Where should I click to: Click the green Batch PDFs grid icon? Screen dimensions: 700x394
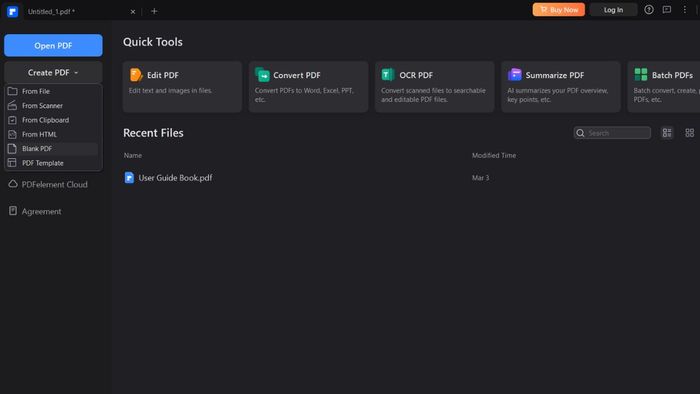[x=641, y=75]
